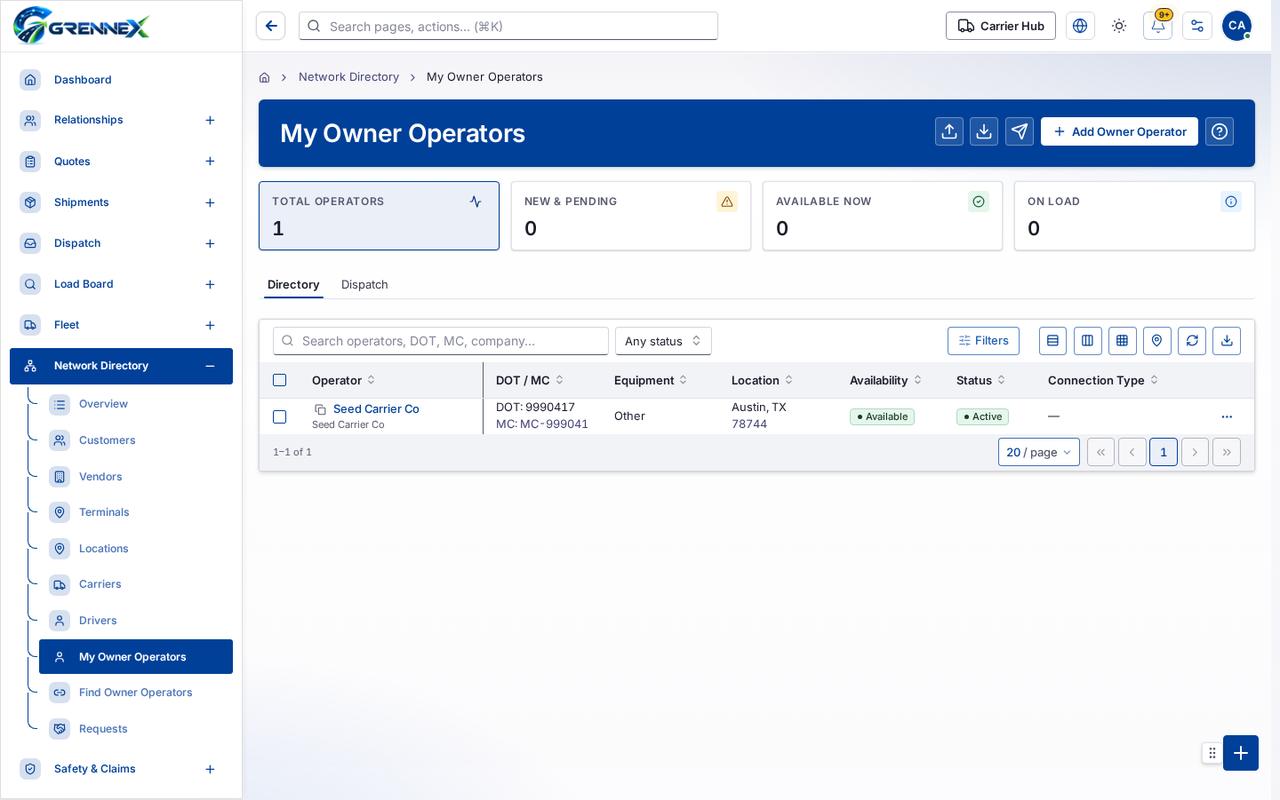Click the upload icon in the page header
This screenshot has height=800, width=1280.
point(949,132)
